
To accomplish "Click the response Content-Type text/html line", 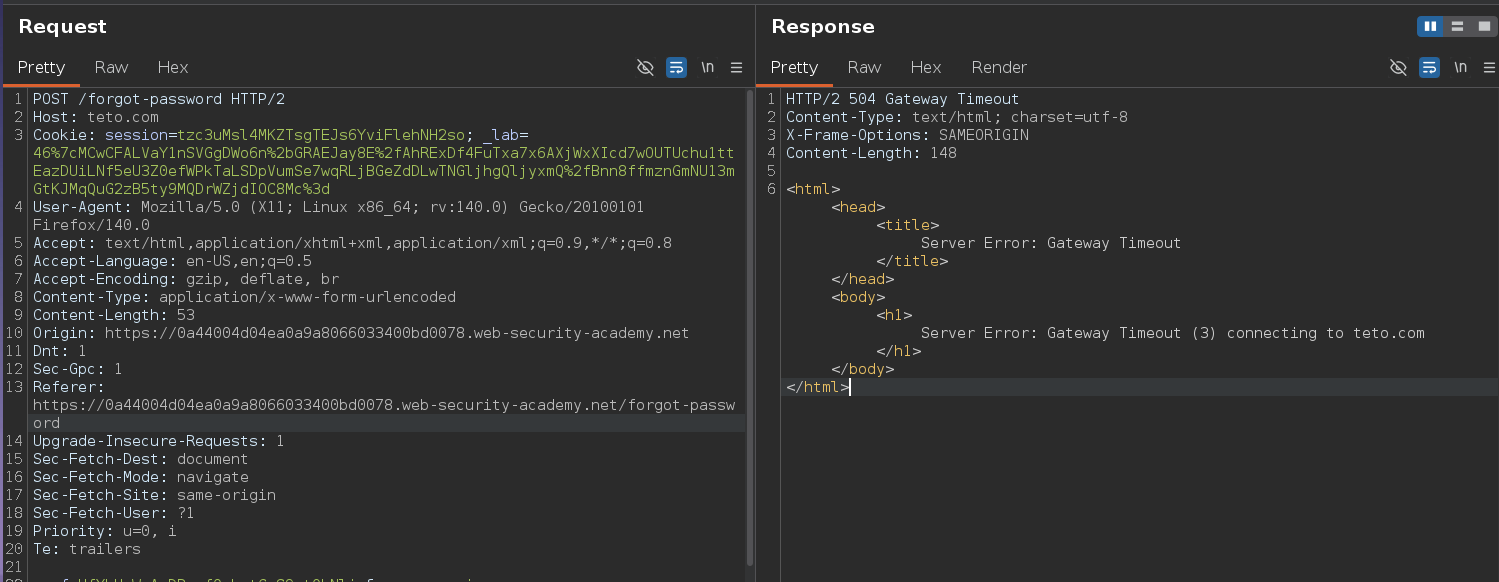I will [957, 117].
